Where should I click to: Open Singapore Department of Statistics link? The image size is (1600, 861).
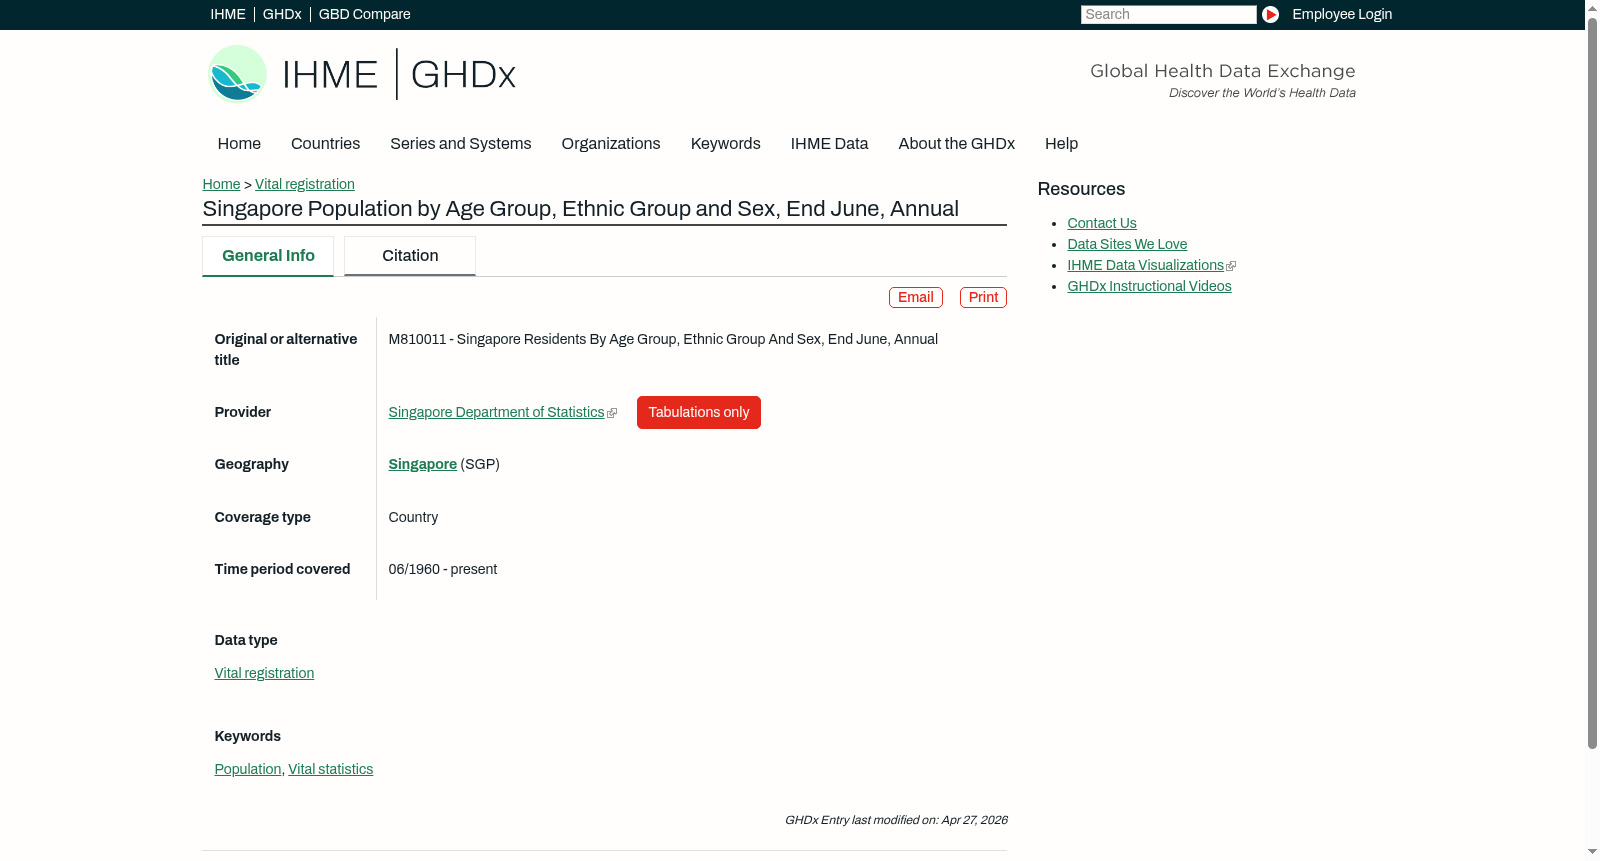coord(496,412)
